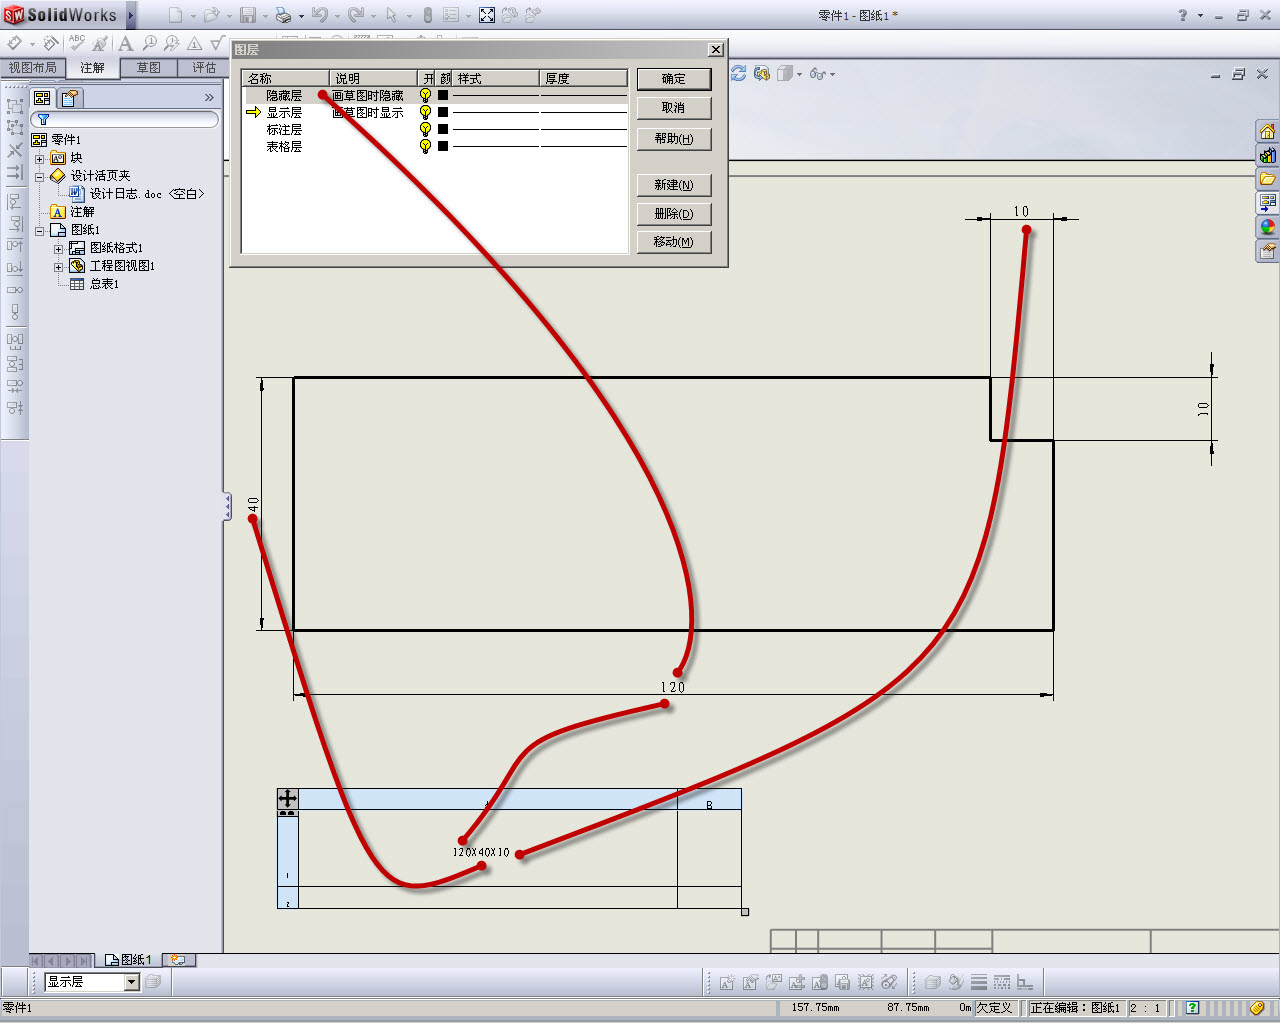
Task: Click the 120X40X10 table cell text
Action: [x=481, y=853]
